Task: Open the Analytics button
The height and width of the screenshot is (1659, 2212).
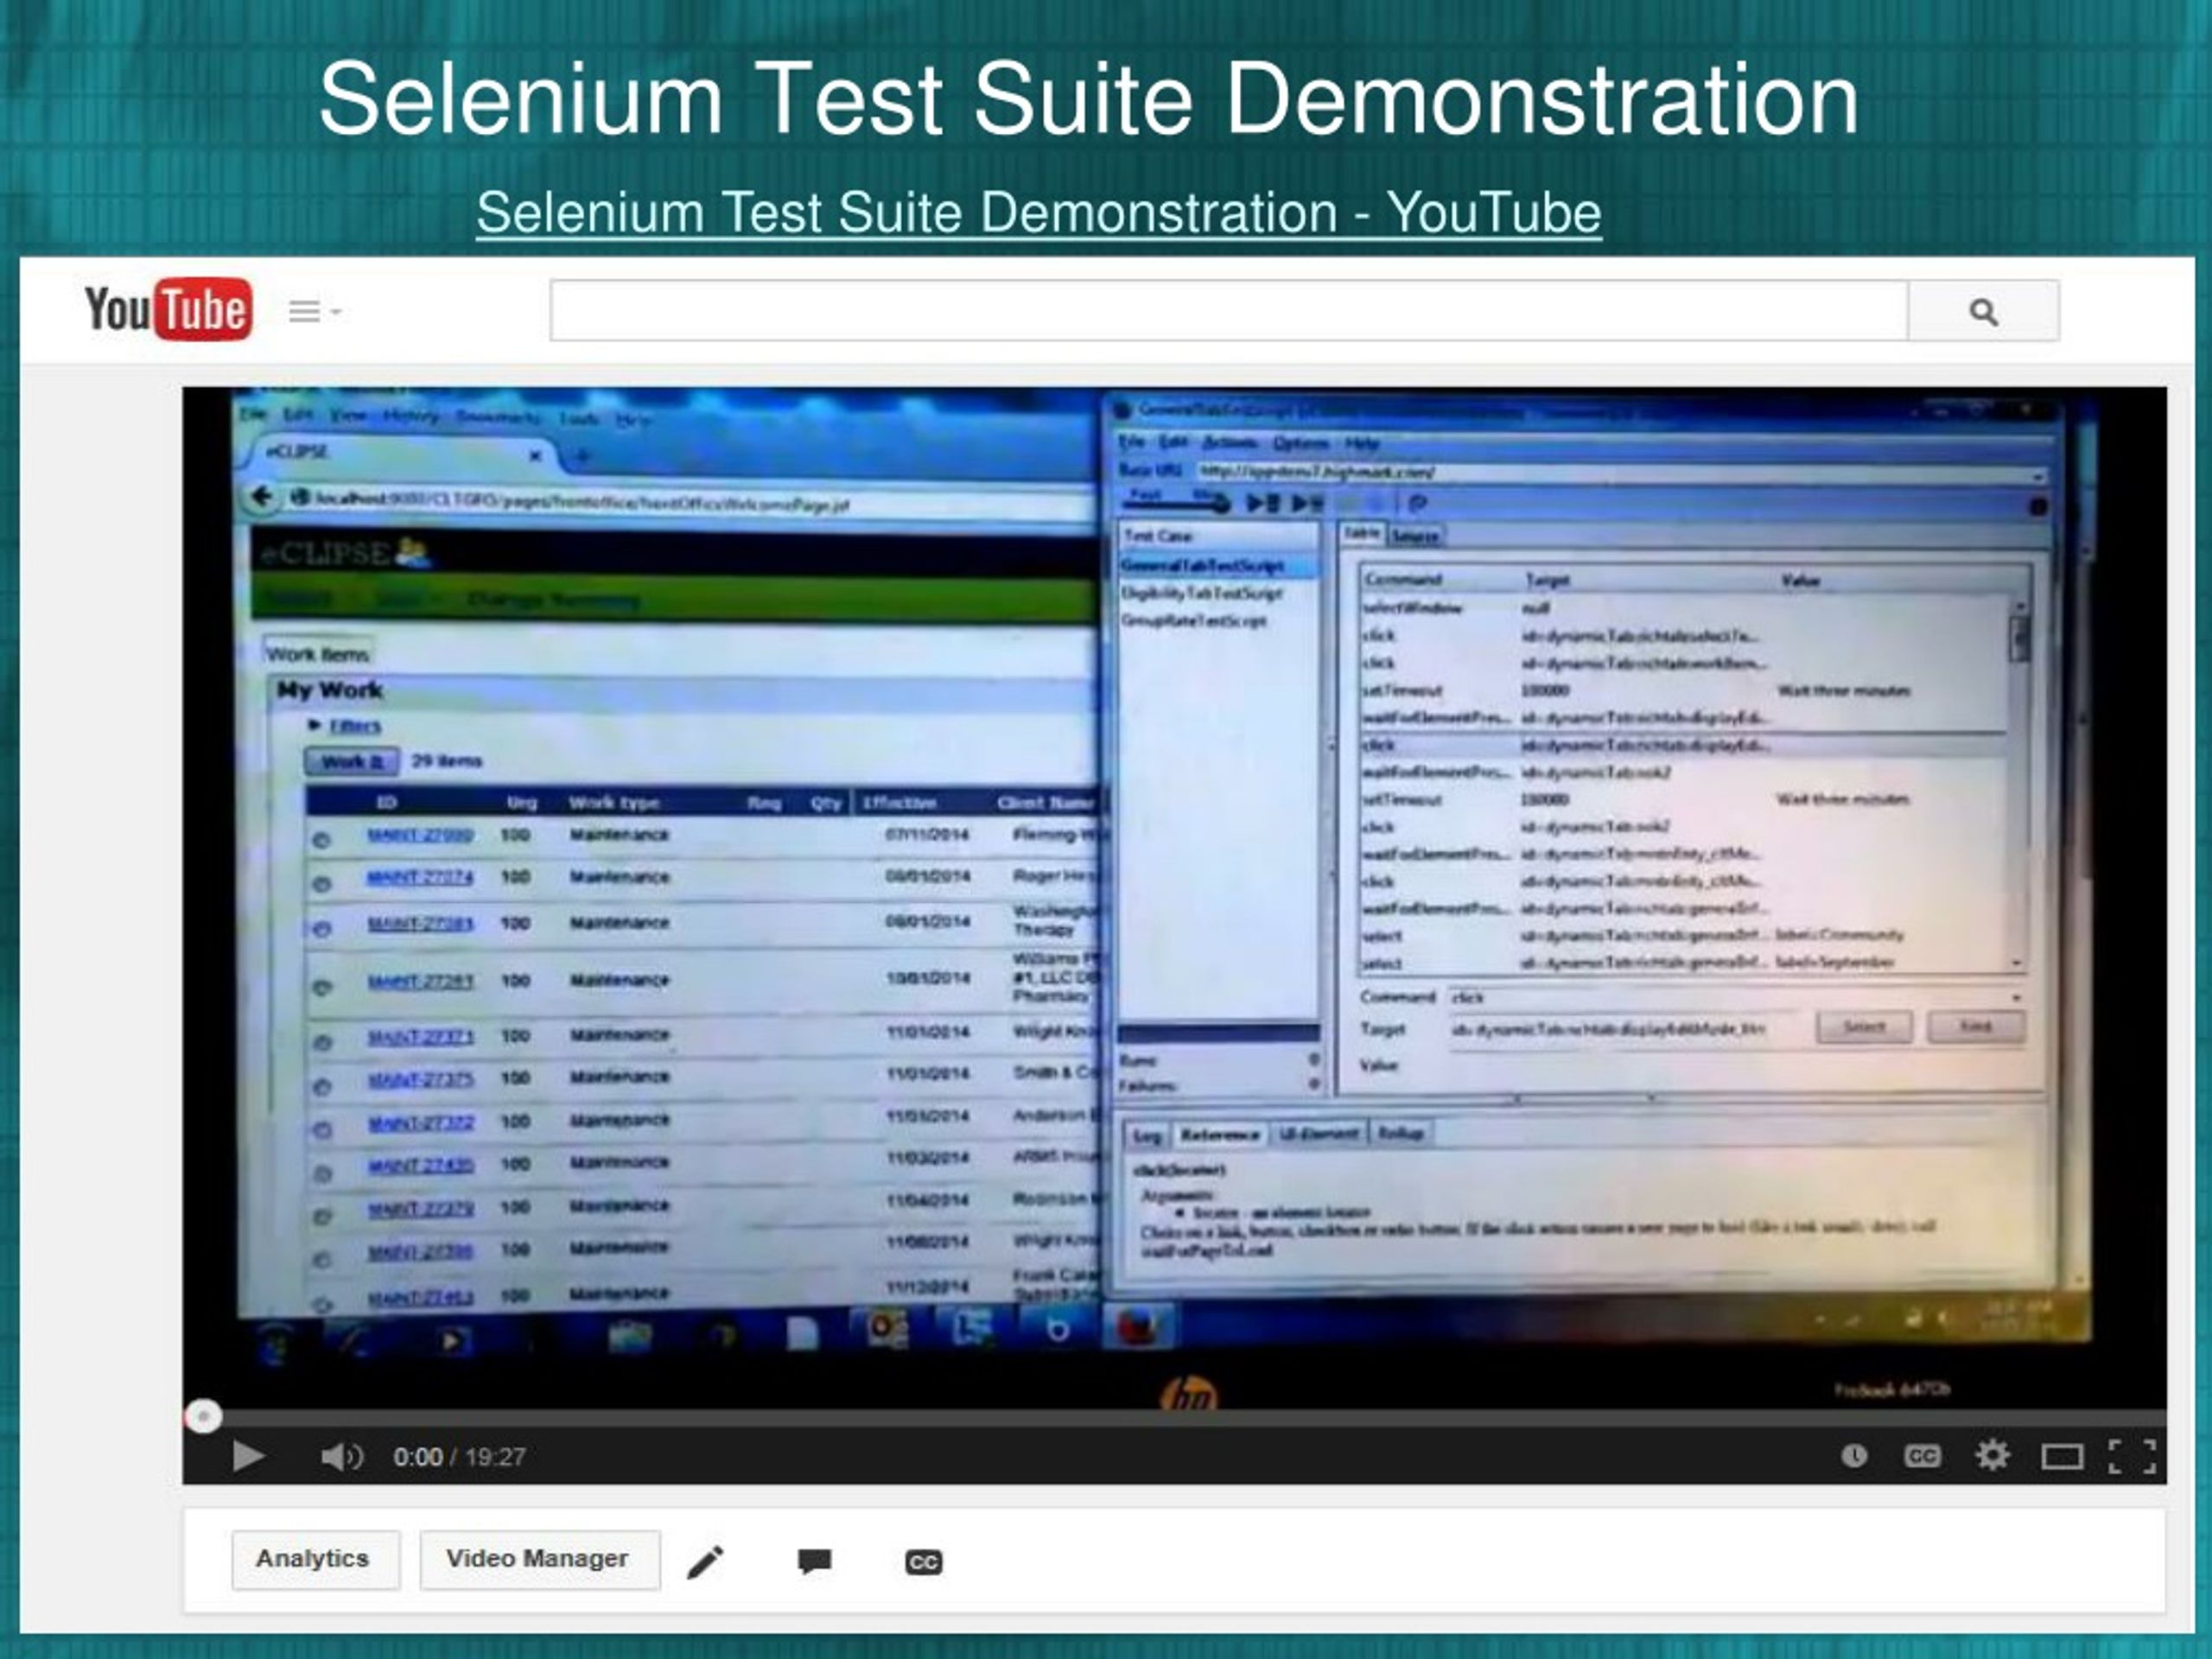Action: pyautogui.click(x=315, y=1559)
